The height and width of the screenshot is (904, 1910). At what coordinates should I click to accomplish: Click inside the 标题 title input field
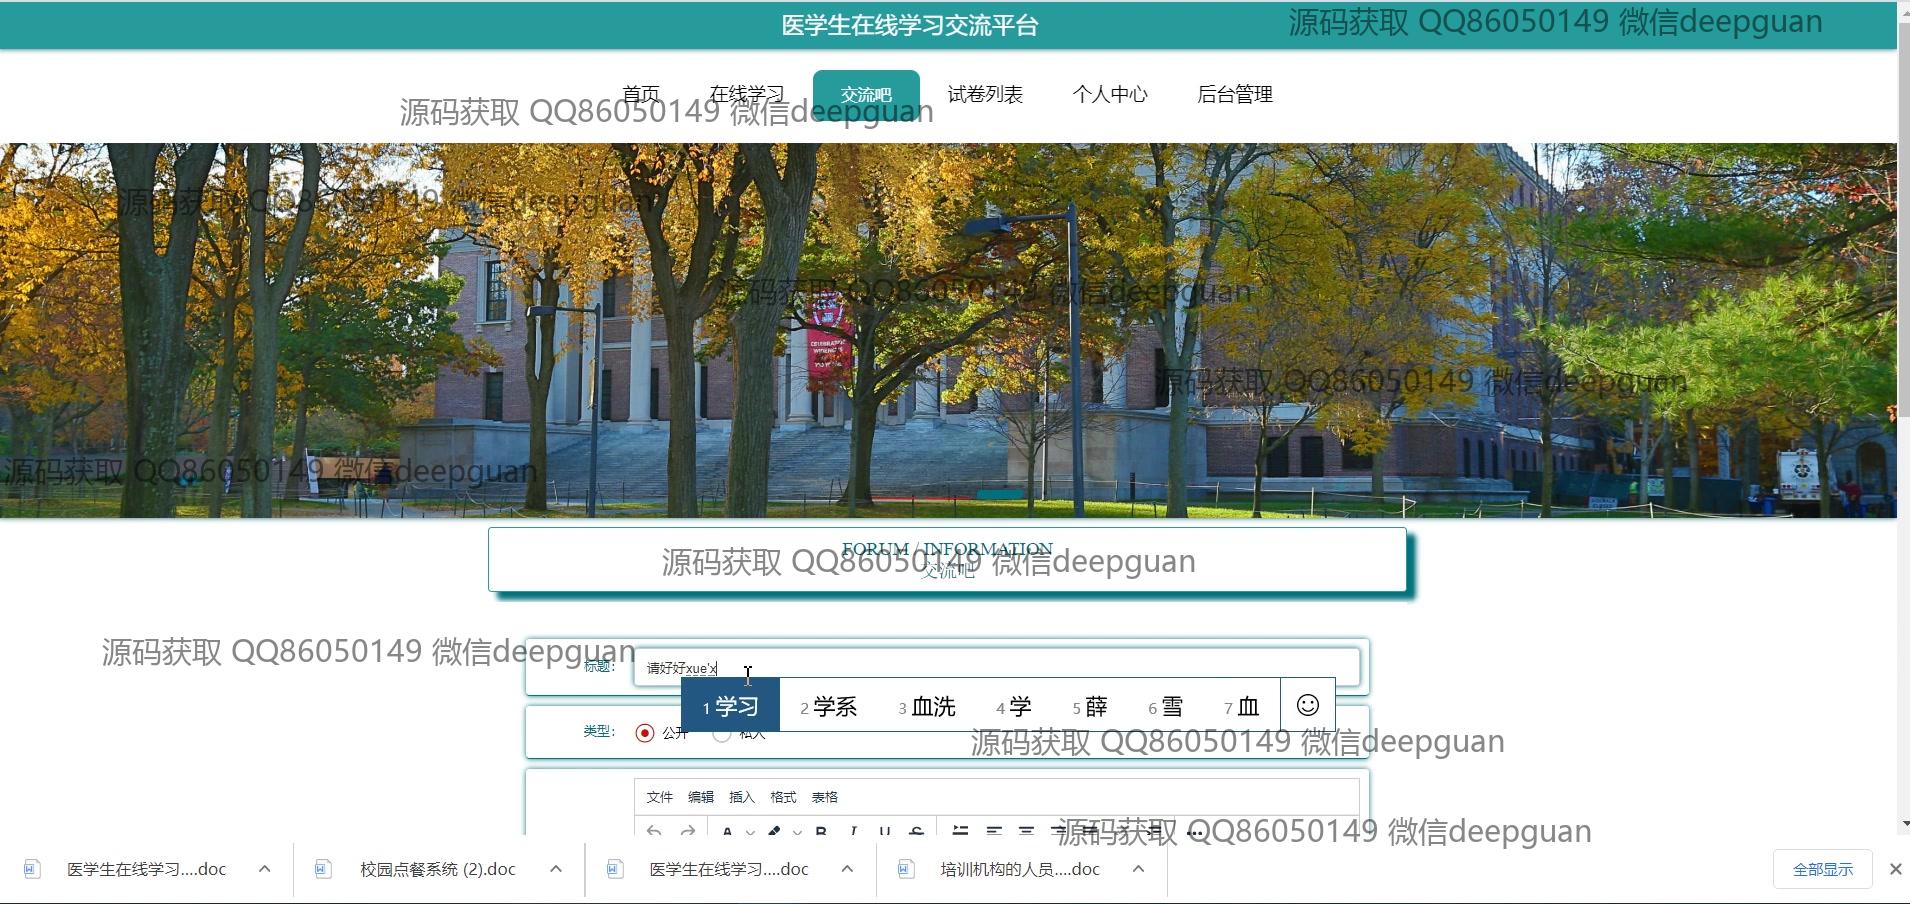1000,667
